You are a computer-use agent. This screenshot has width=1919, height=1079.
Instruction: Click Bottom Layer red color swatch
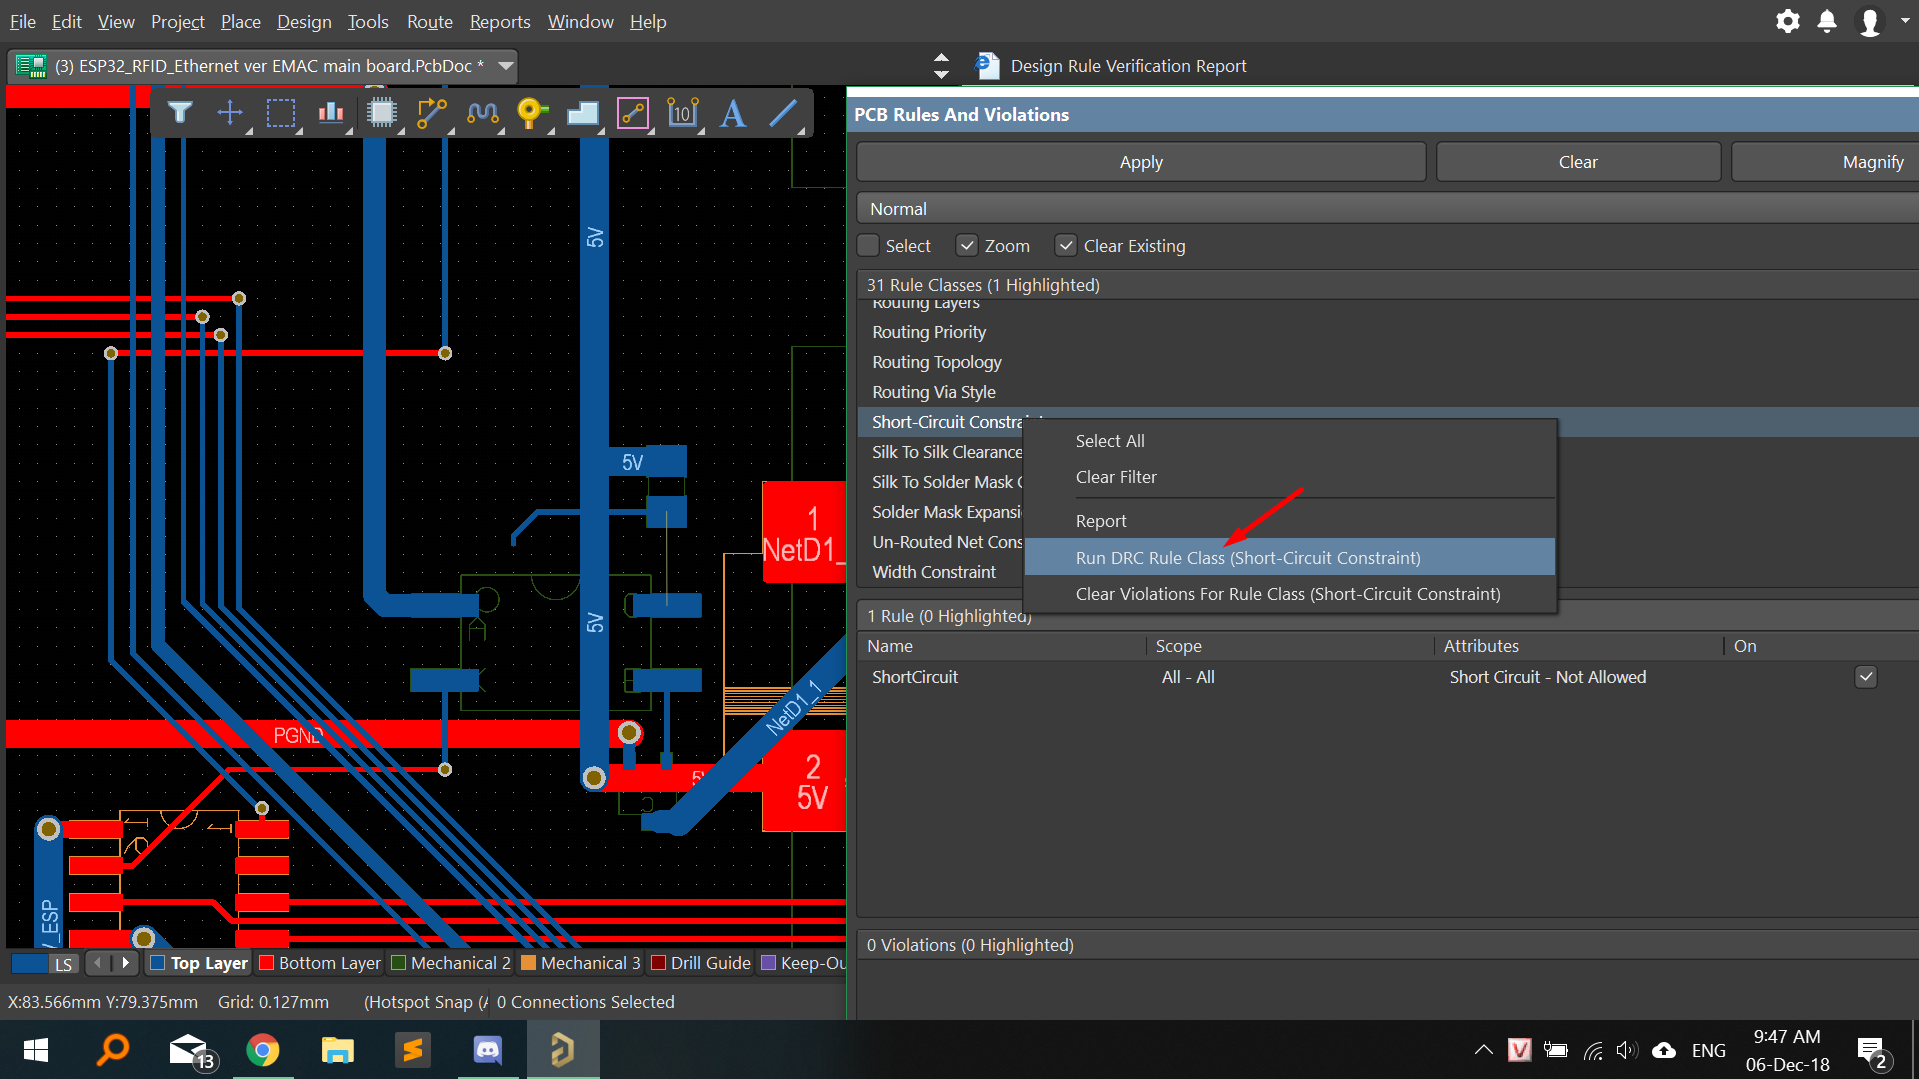[266, 963]
